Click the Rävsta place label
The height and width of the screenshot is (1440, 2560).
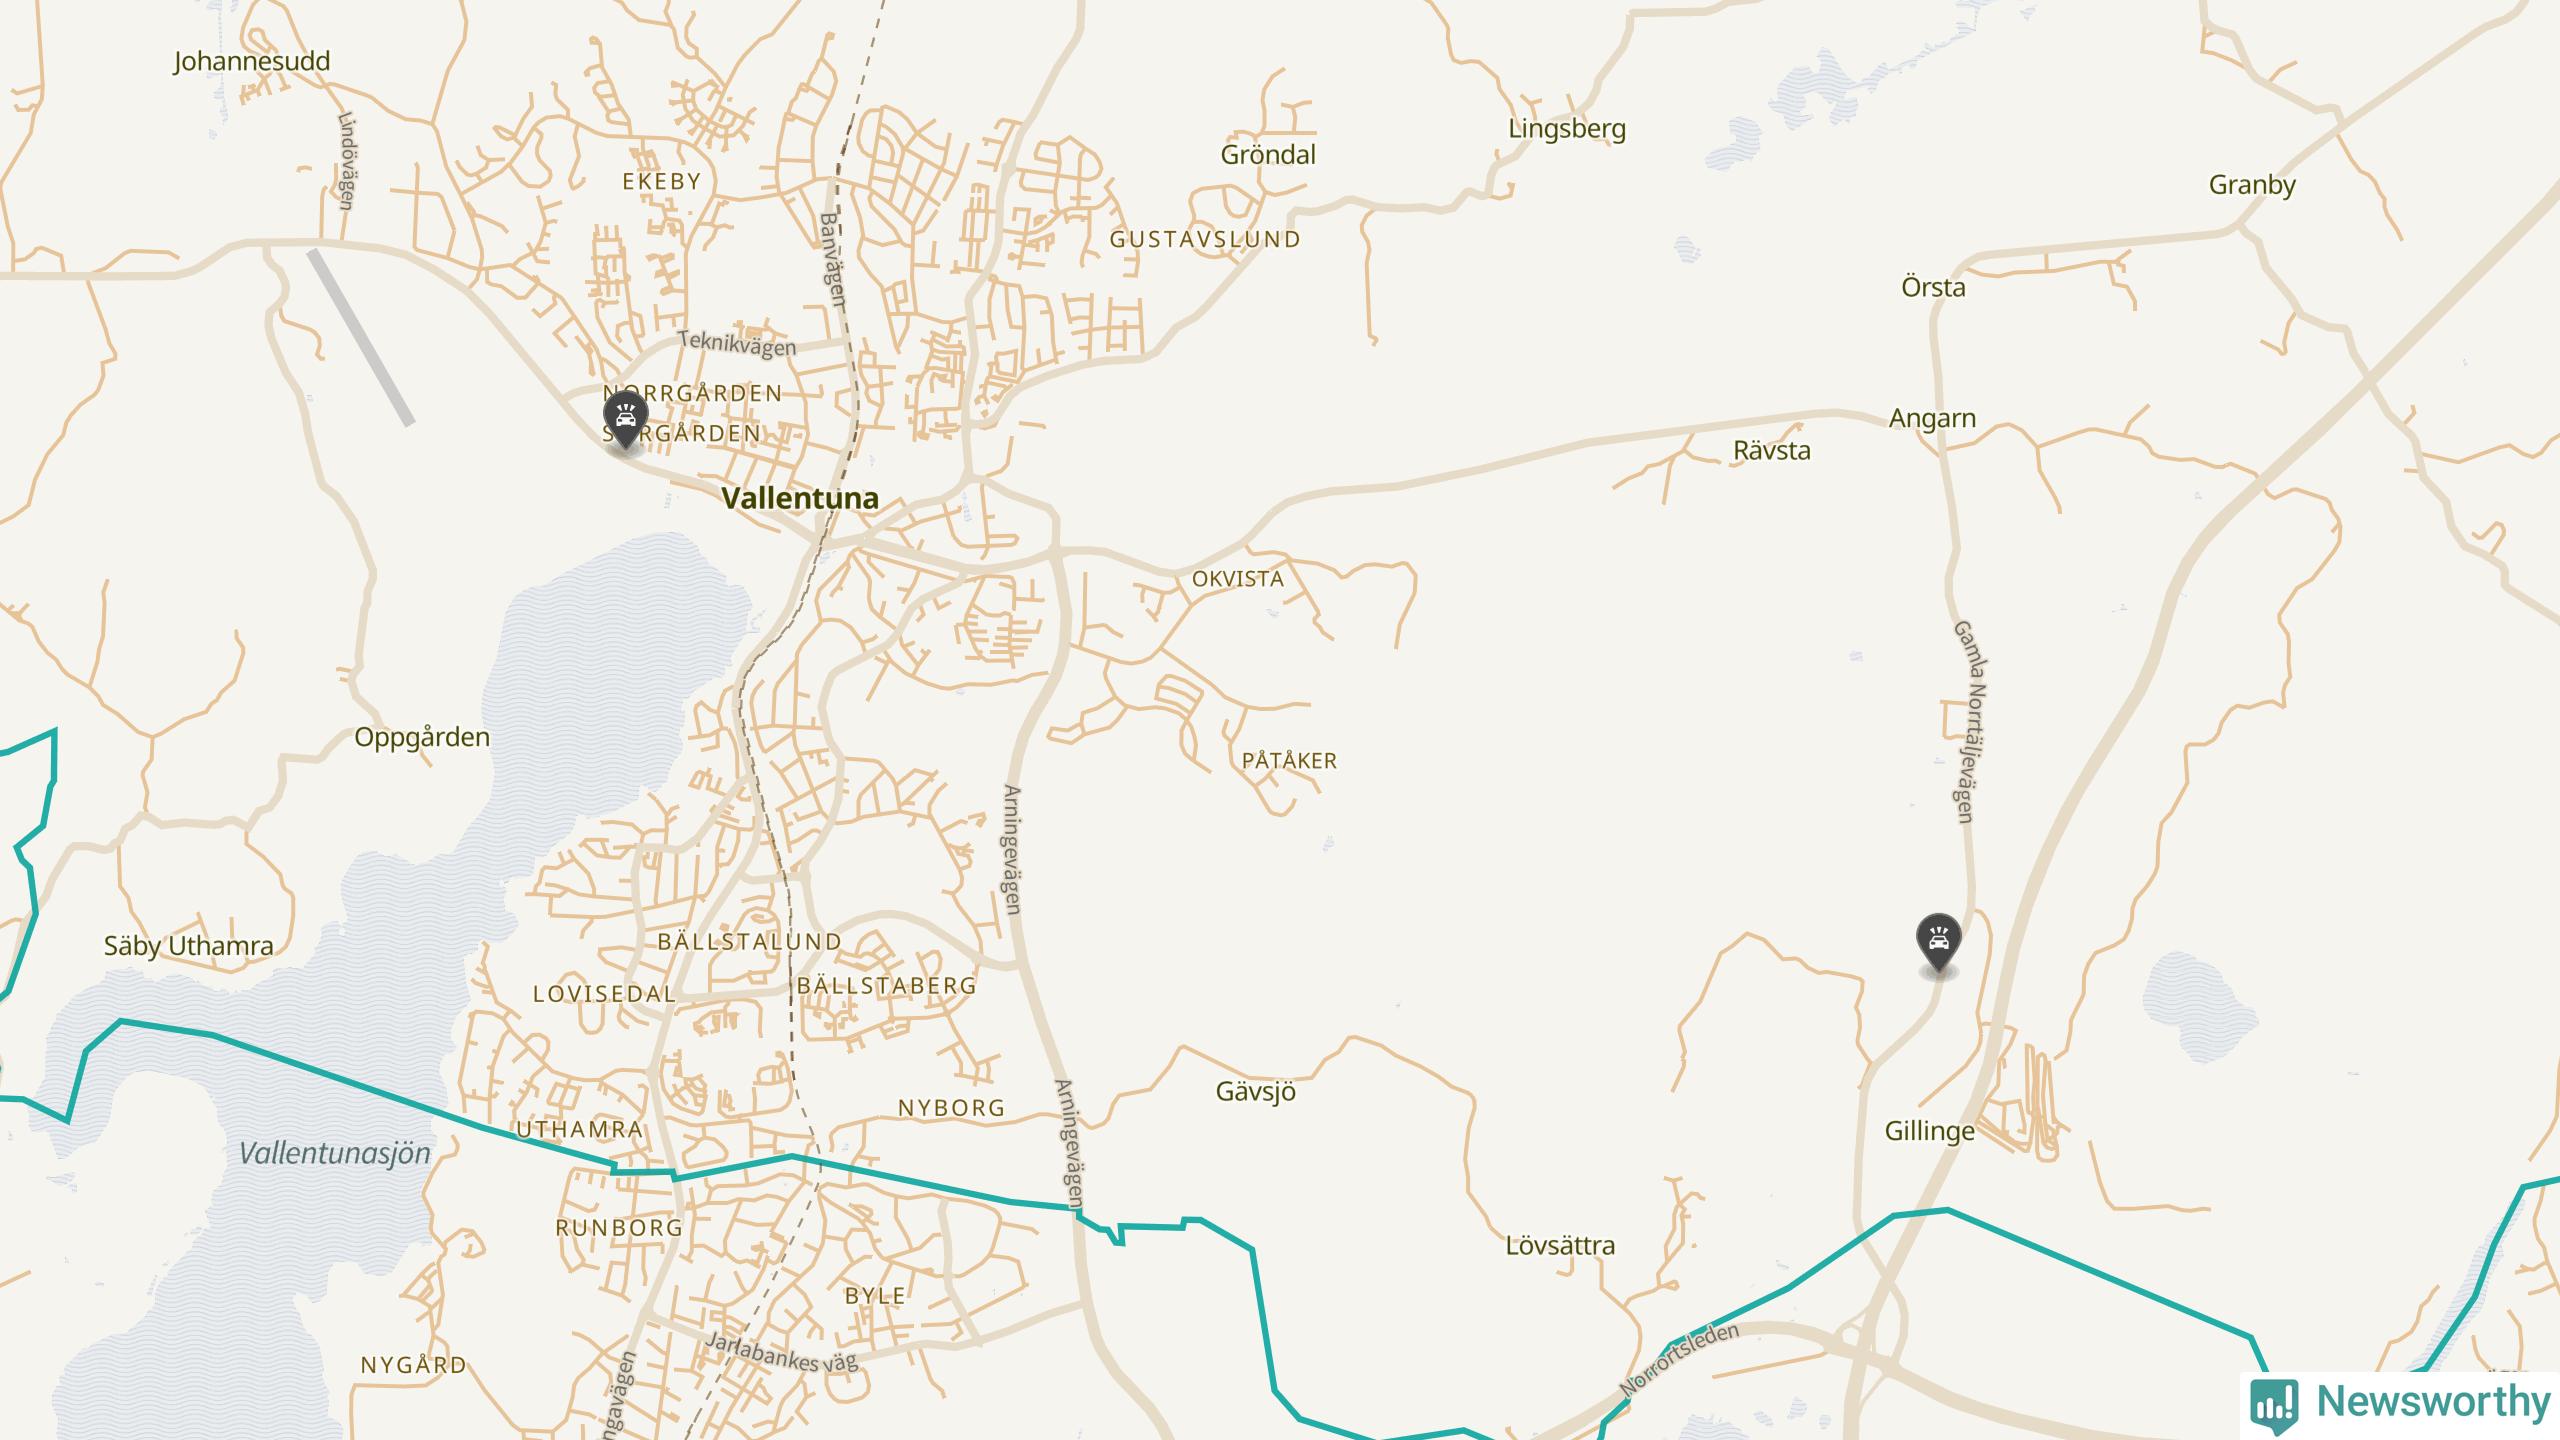pos(1772,451)
